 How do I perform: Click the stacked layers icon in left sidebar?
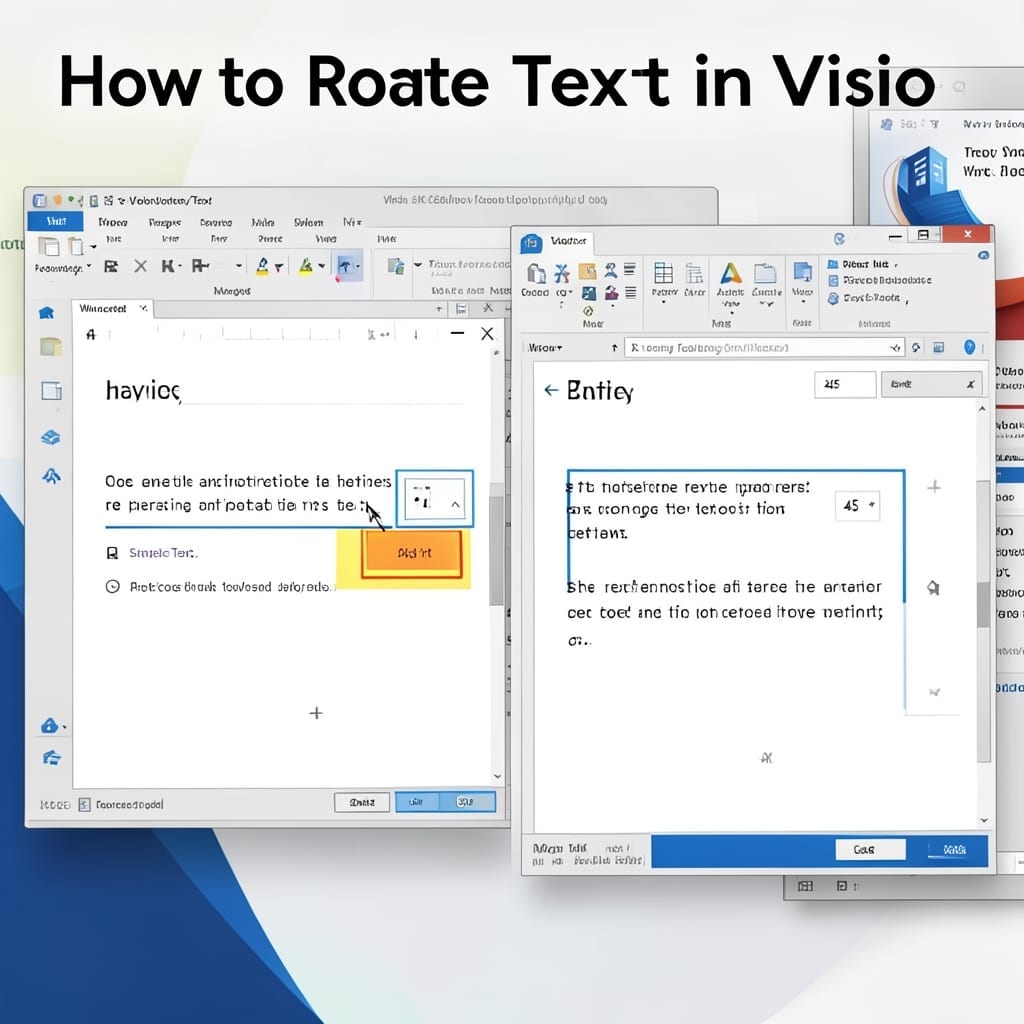click(51, 437)
